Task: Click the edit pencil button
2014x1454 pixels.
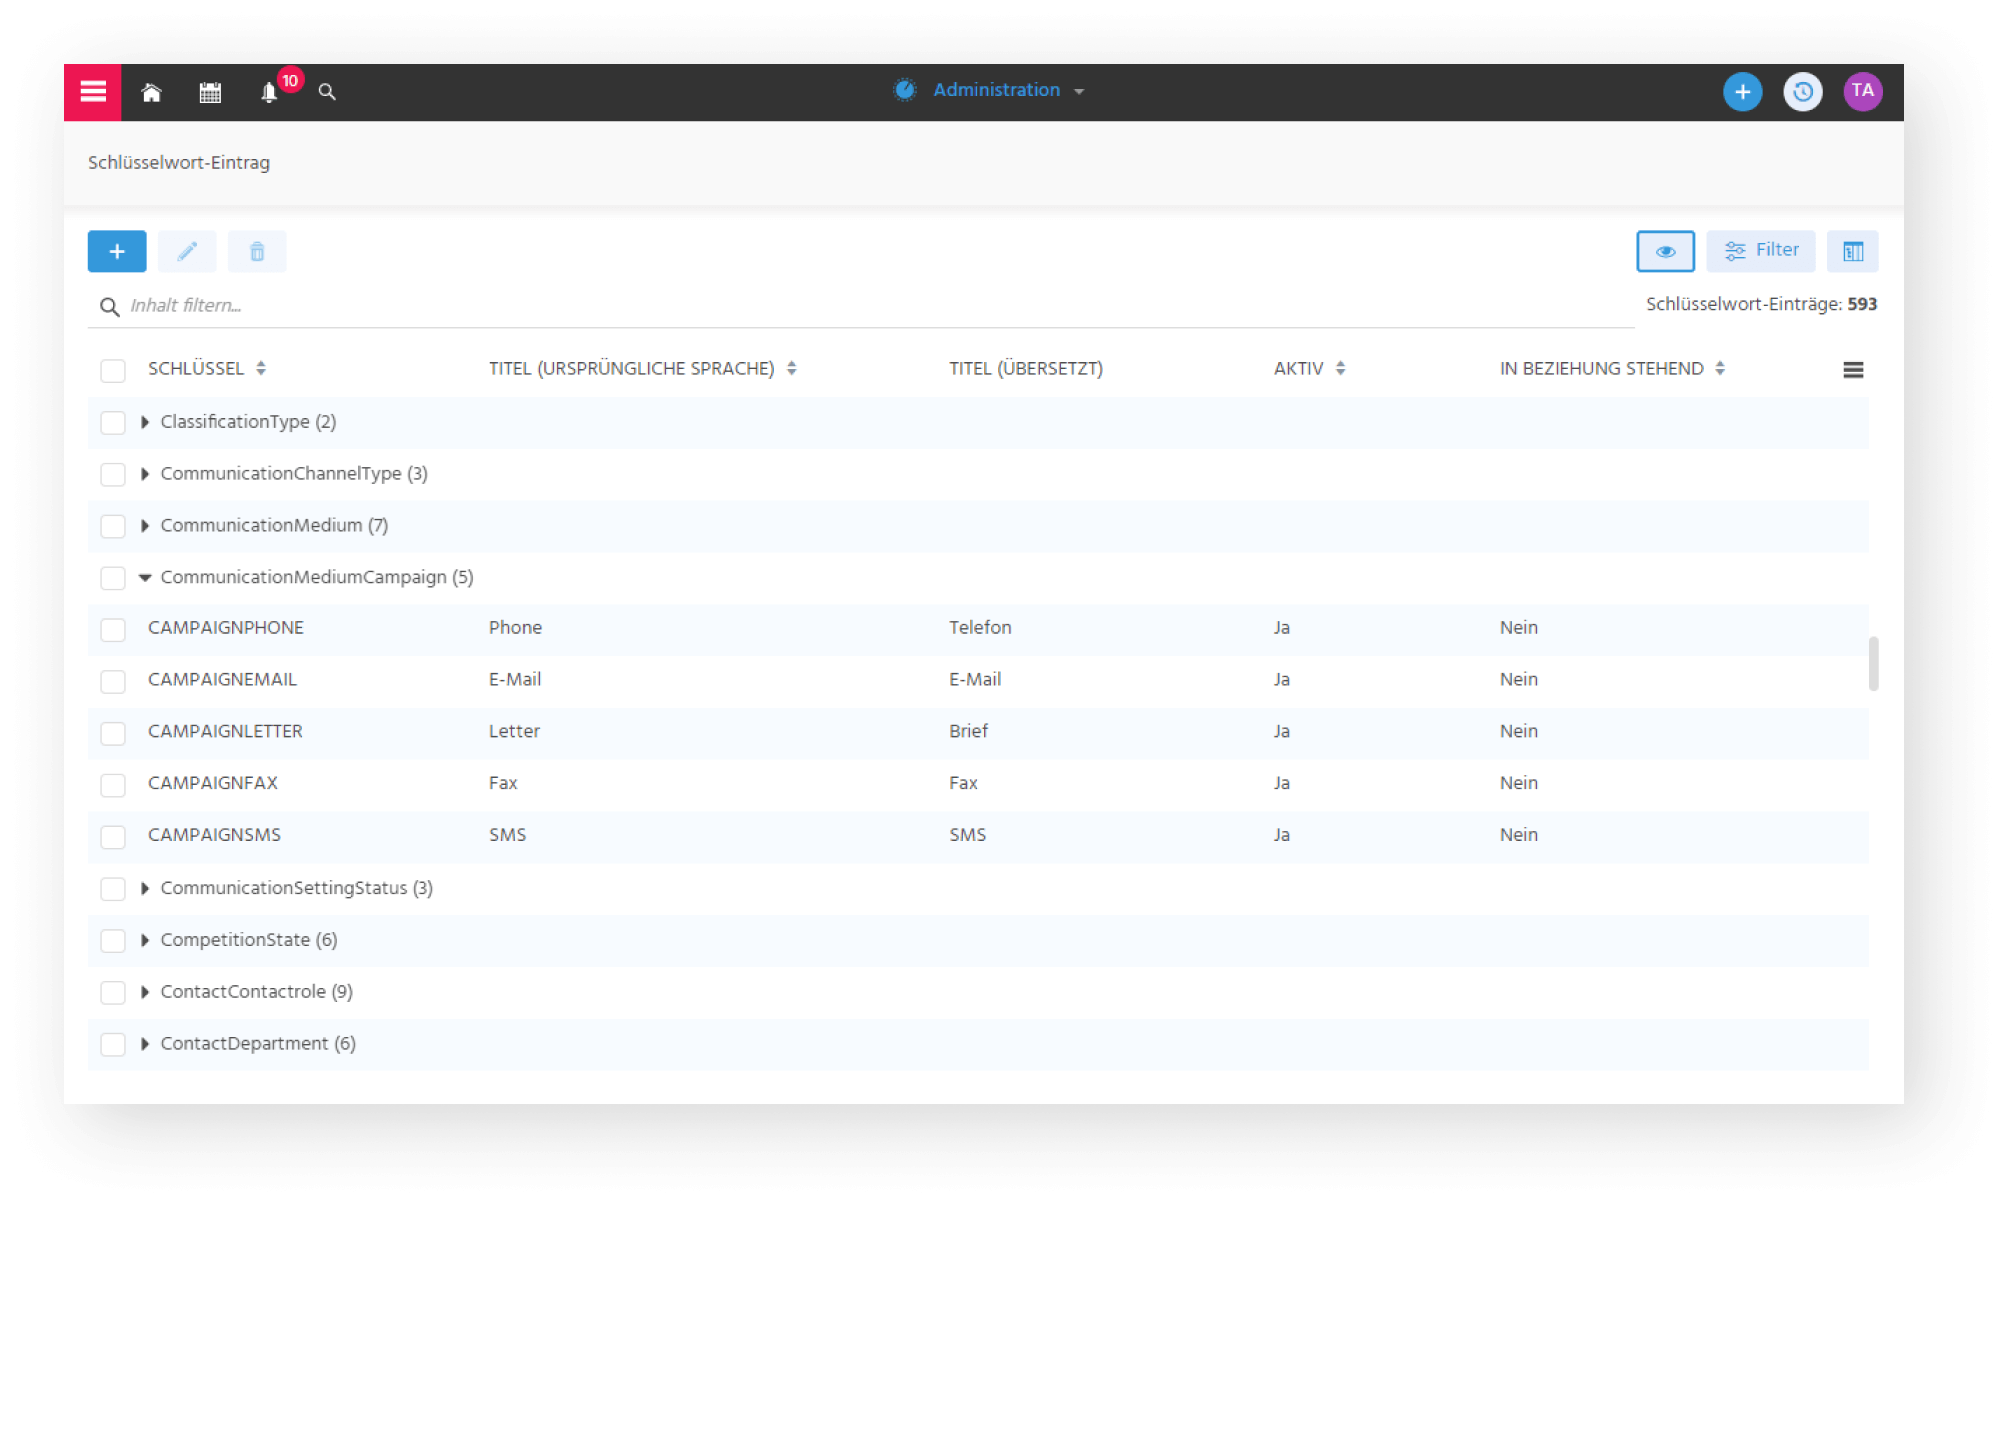Action: pyautogui.click(x=187, y=251)
